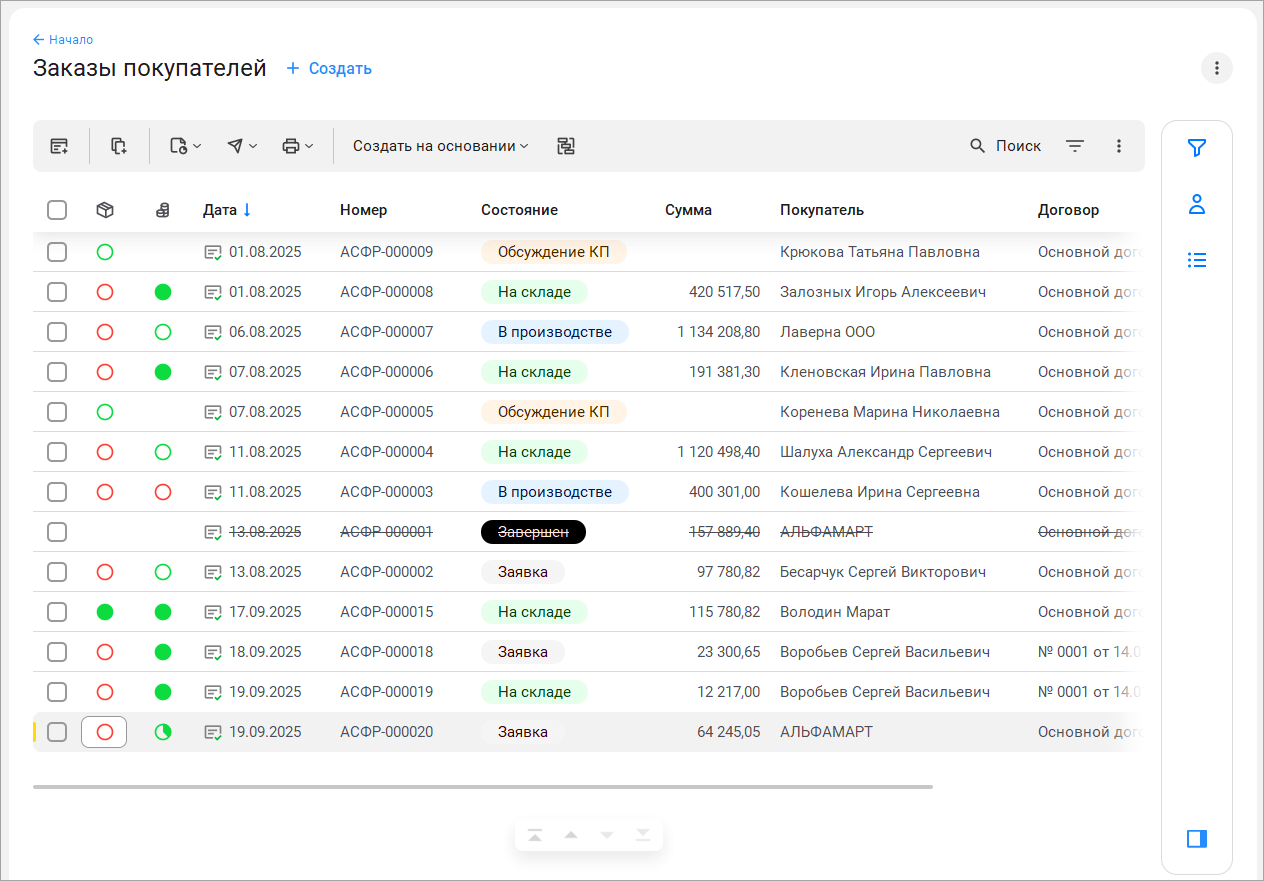1264x881 pixels.
Task: Expand the print dropdown
Action: pyautogui.click(x=298, y=146)
